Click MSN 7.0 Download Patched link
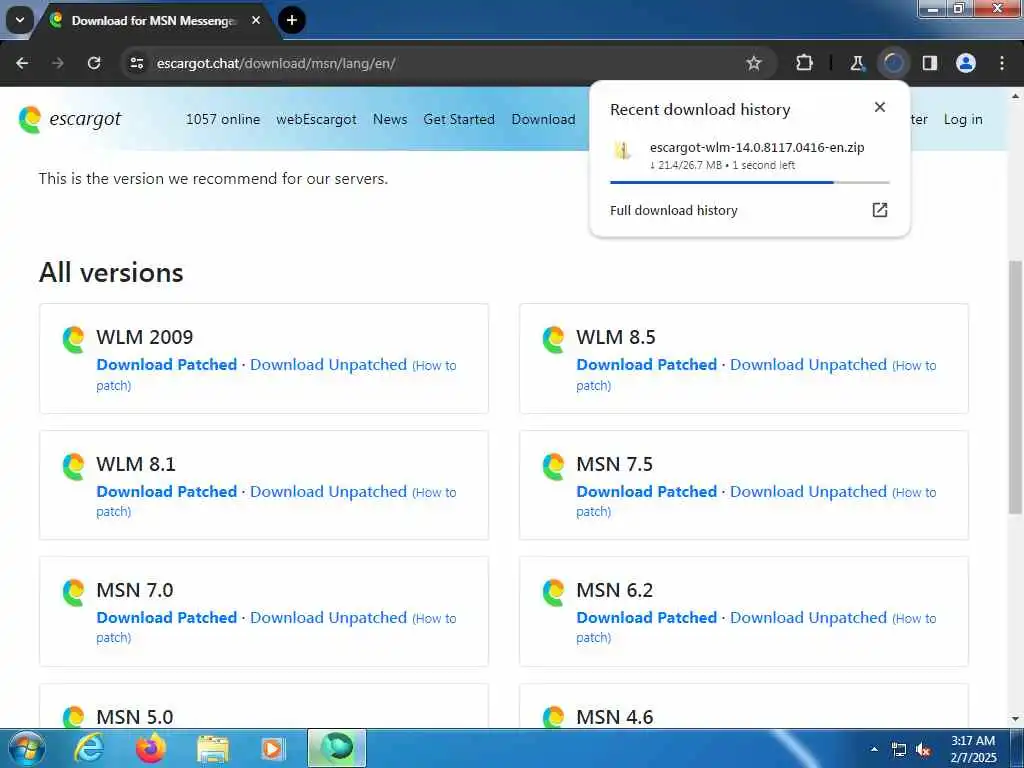Screen dimensions: 1024x768 [167, 617]
